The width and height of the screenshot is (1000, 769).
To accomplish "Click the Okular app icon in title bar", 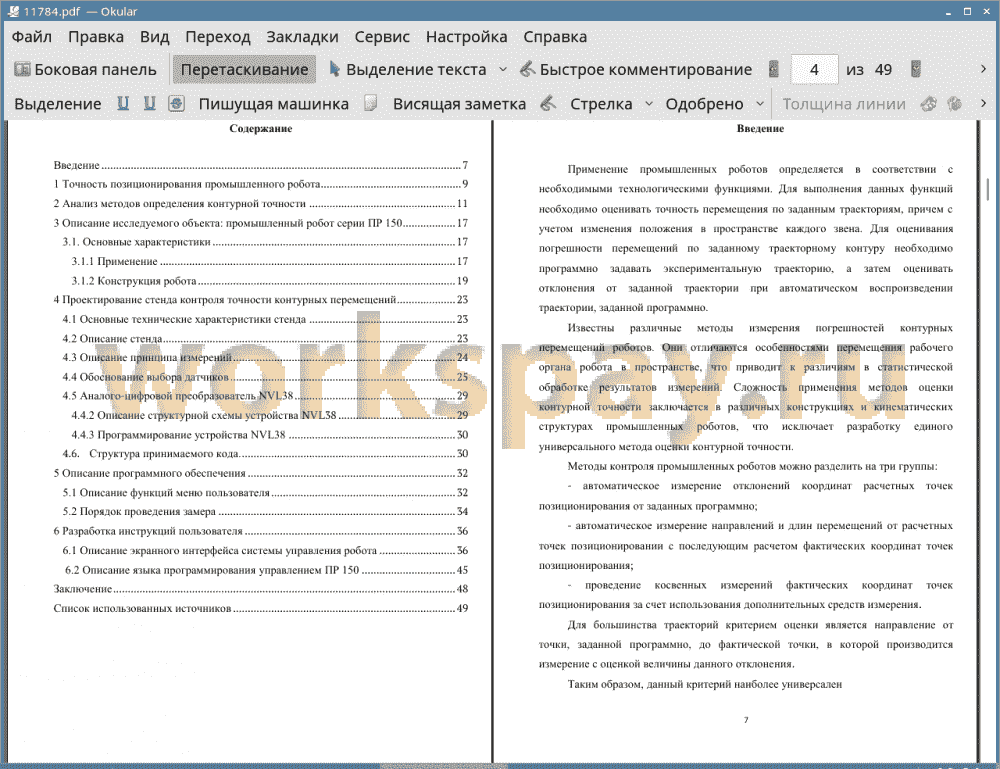I will click(13, 11).
